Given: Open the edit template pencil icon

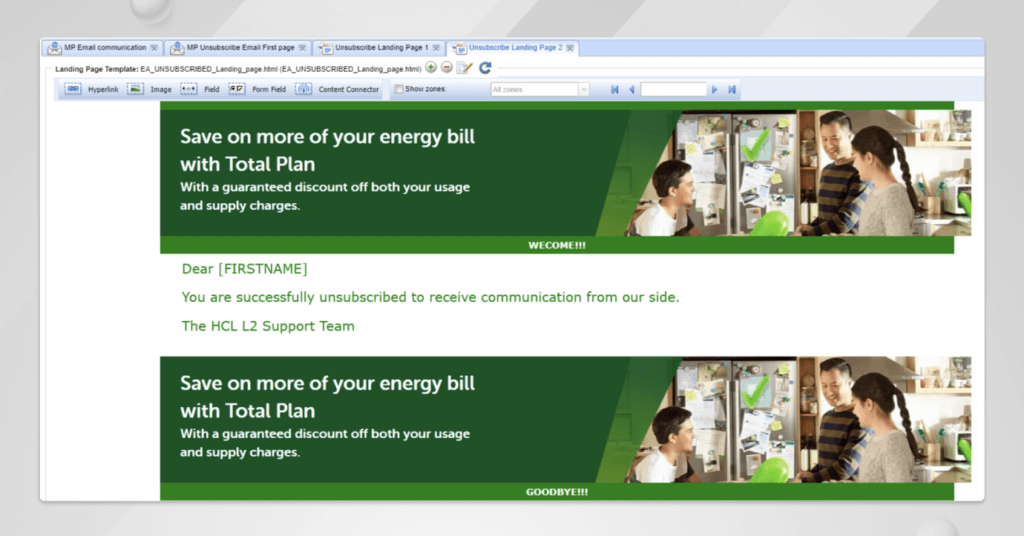Looking at the screenshot, I should (x=464, y=68).
